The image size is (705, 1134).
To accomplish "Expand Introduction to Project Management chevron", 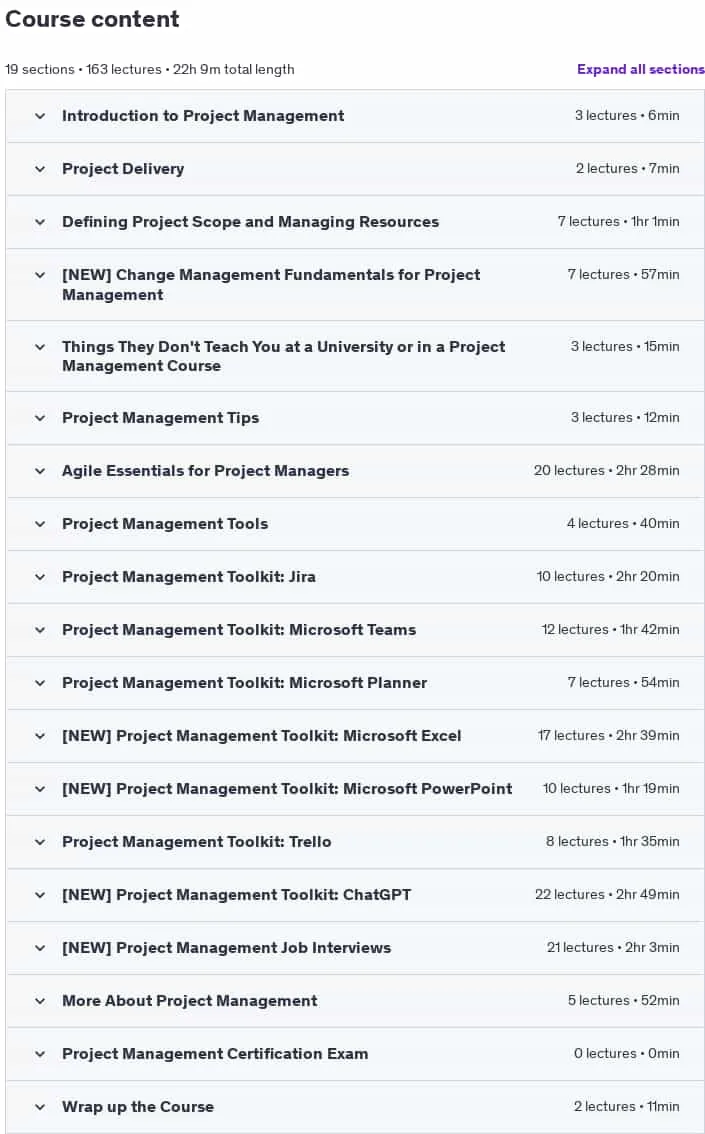I will 40,116.
